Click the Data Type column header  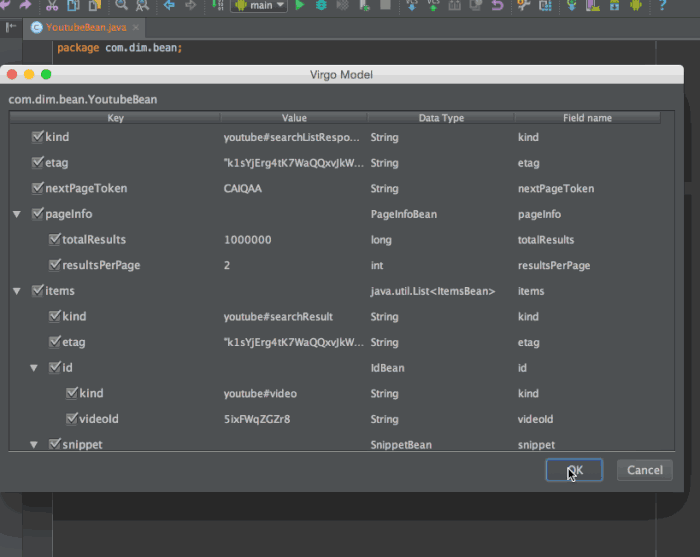point(441,118)
